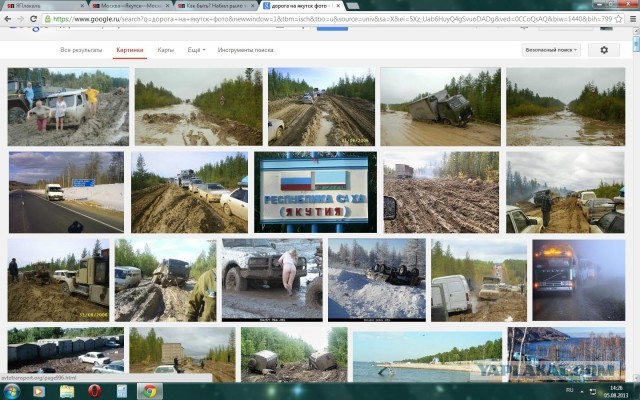Switch to the ЯПлакалъ tab
640x400 pixels.
43,6
